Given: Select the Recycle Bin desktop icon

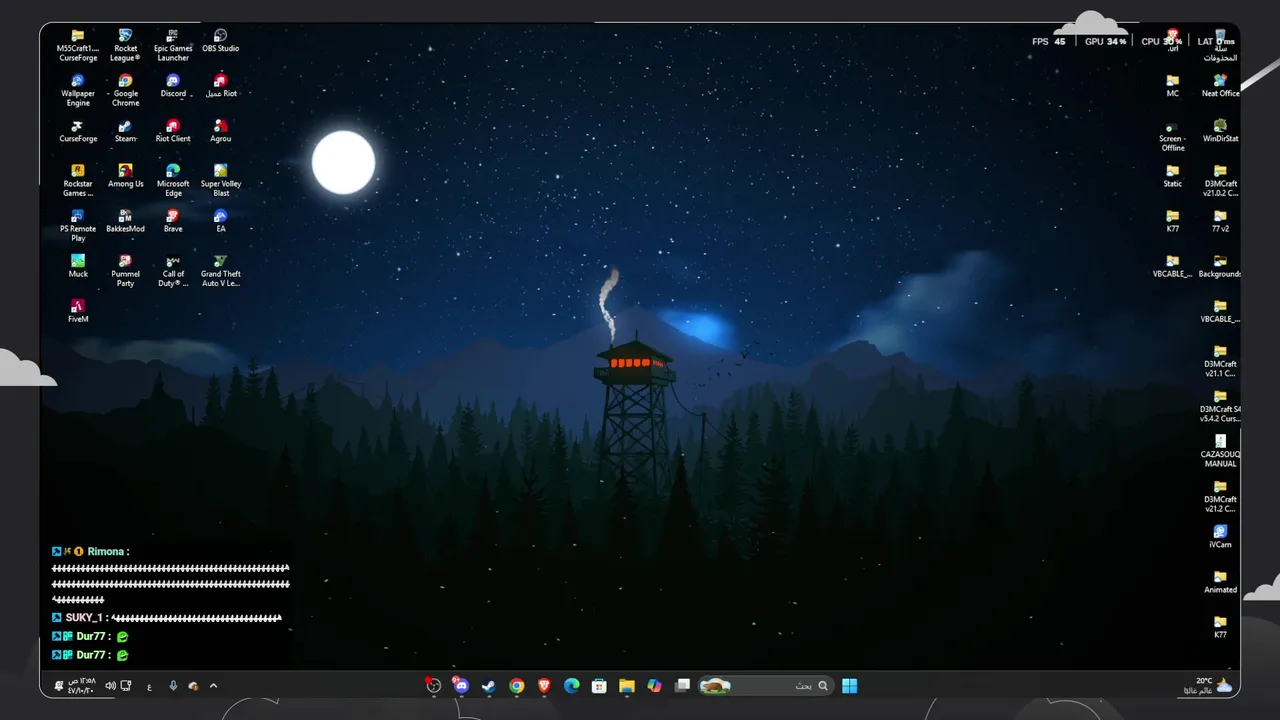Looking at the screenshot, I should (1220, 45).
